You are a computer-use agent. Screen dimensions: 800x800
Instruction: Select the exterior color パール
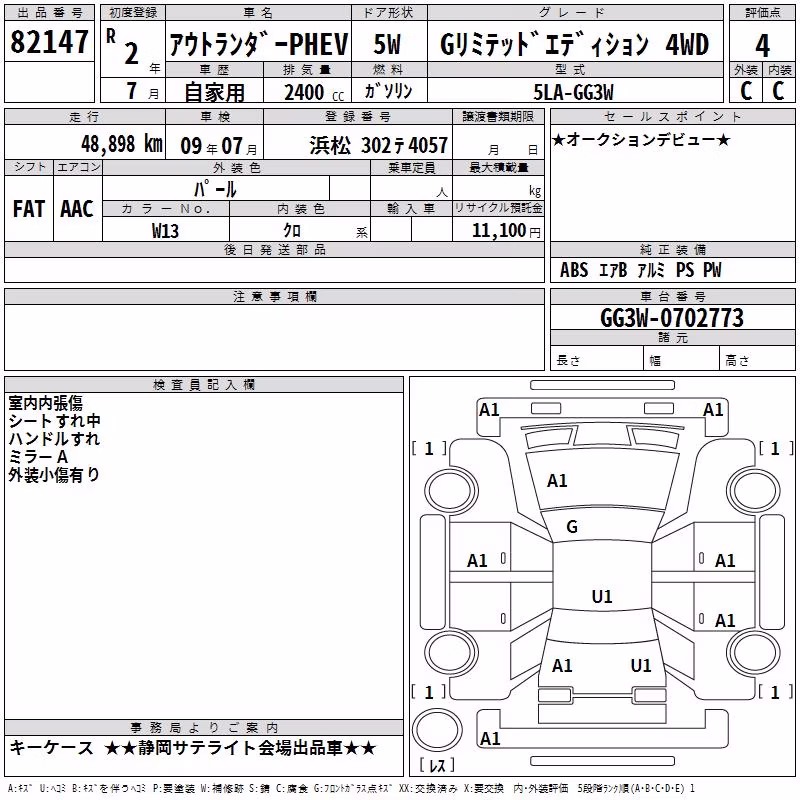click(215, 189)
